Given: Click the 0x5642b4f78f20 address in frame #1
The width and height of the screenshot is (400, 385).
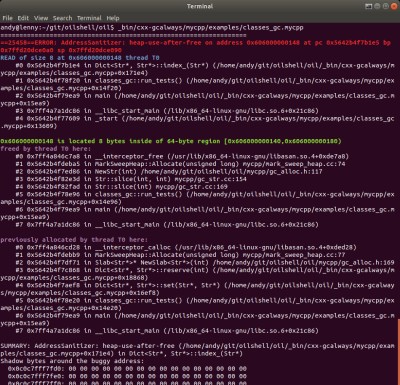Looking at the screenshot, I should coord(53,81).
